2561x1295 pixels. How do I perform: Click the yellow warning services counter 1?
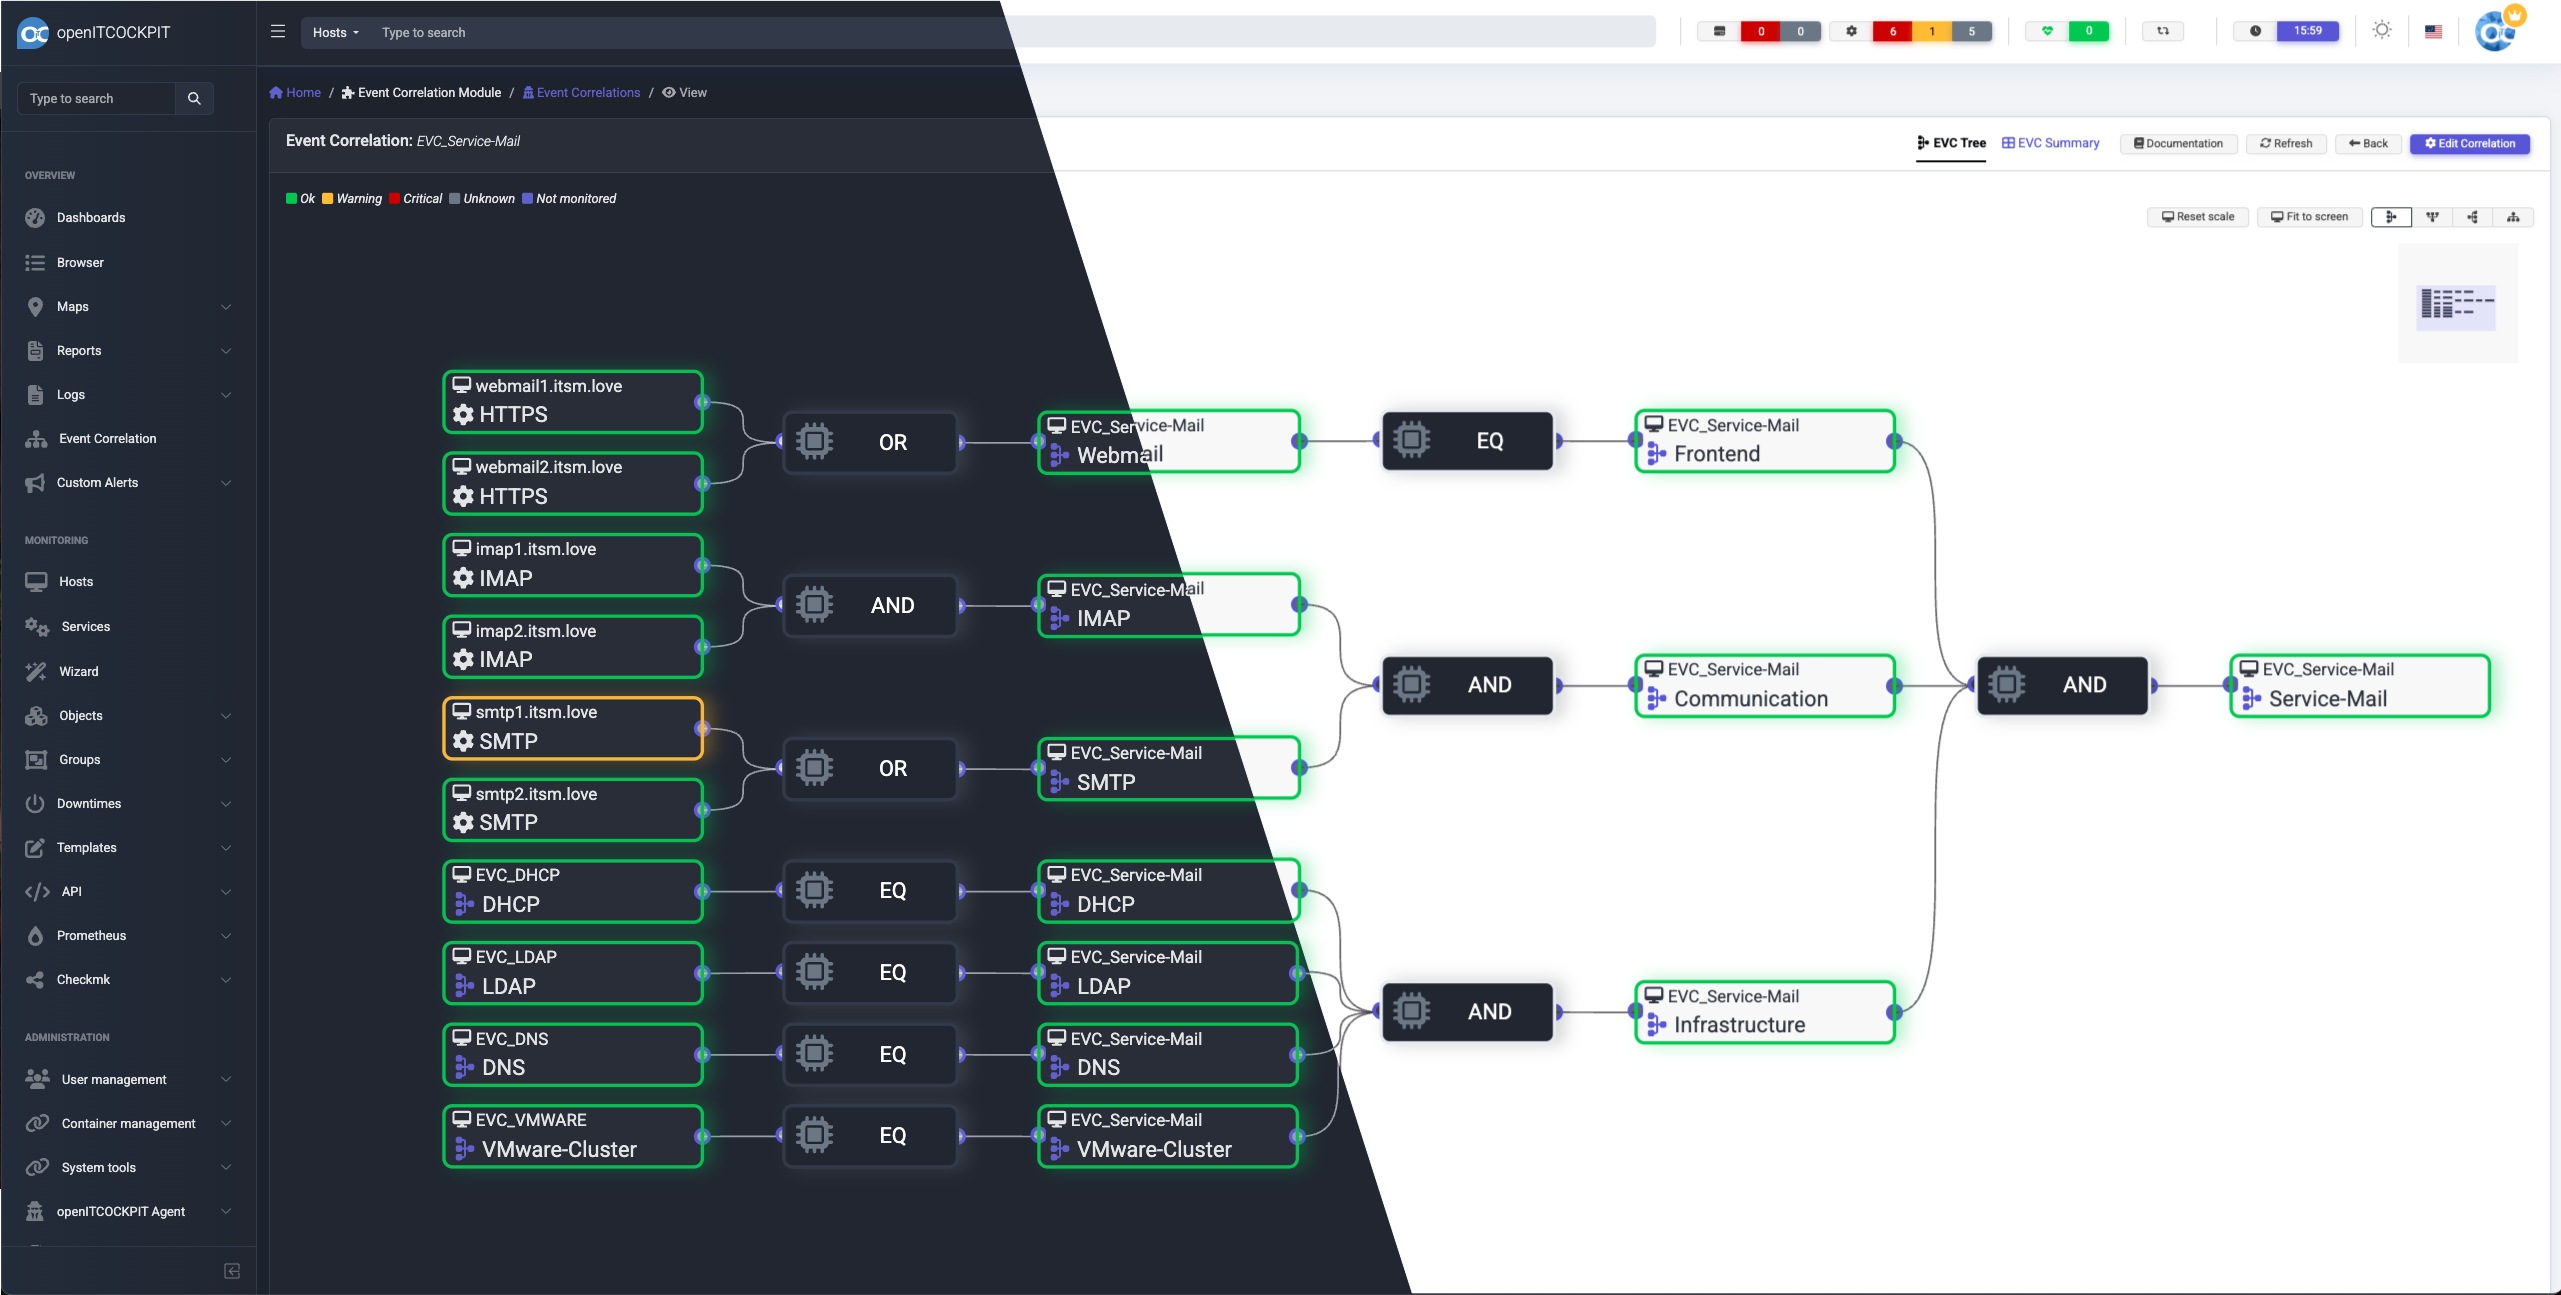click(x=1932, y=31)
